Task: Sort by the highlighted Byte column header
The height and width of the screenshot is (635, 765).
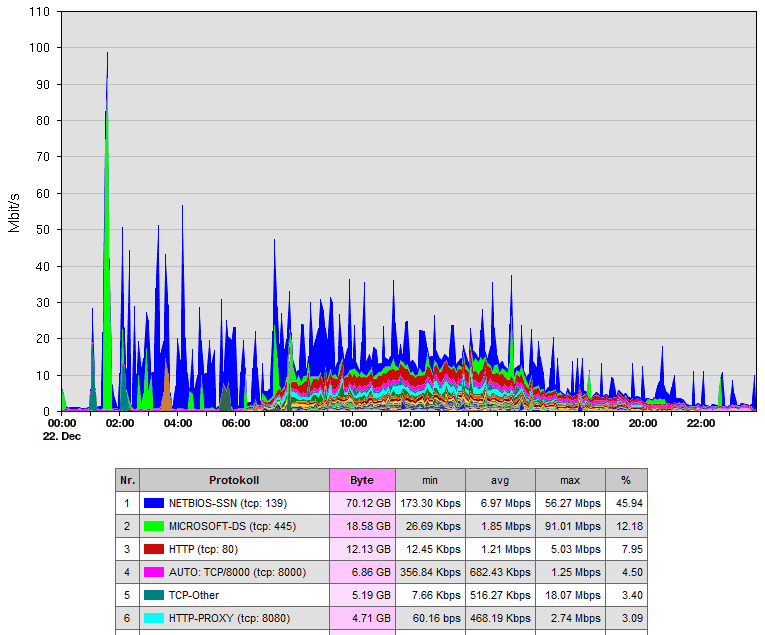Action: (x=362, y=480)
